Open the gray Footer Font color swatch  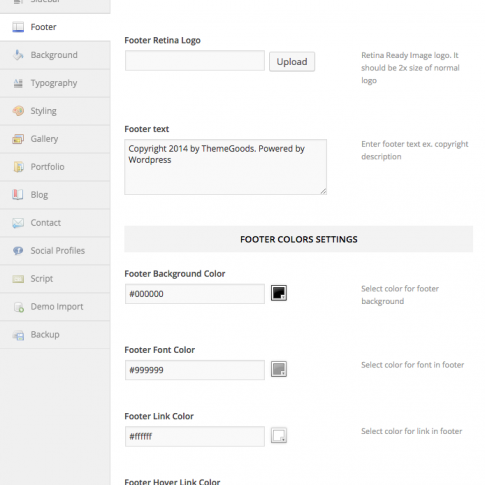pos(279,369)
